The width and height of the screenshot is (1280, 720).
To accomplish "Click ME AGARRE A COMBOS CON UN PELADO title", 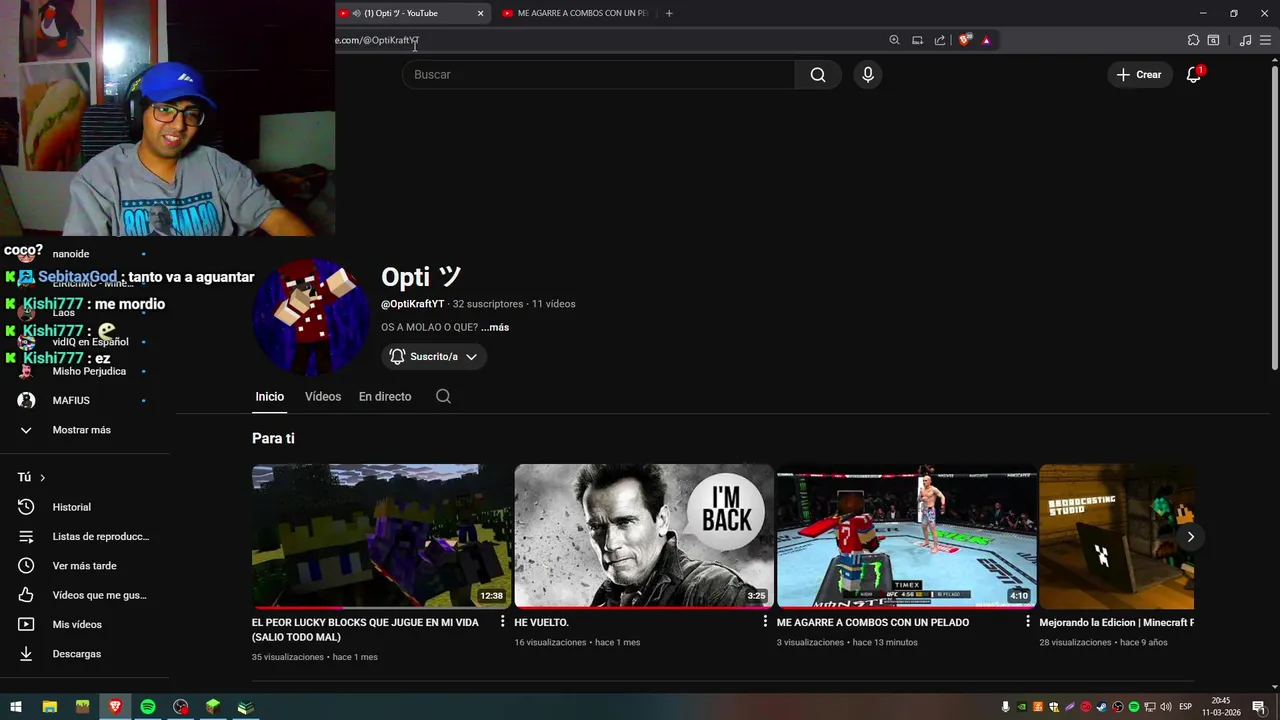I will coord(873,622).
